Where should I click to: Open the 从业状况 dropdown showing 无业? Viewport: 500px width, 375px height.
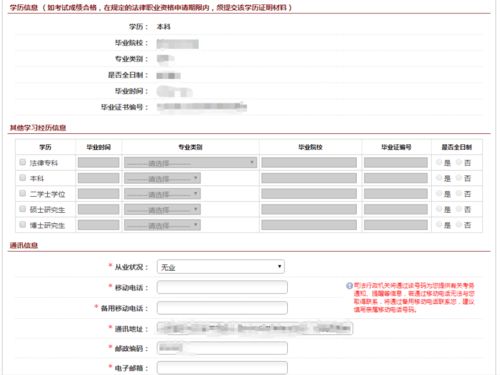pyautogui.click(x=221, y=267)
